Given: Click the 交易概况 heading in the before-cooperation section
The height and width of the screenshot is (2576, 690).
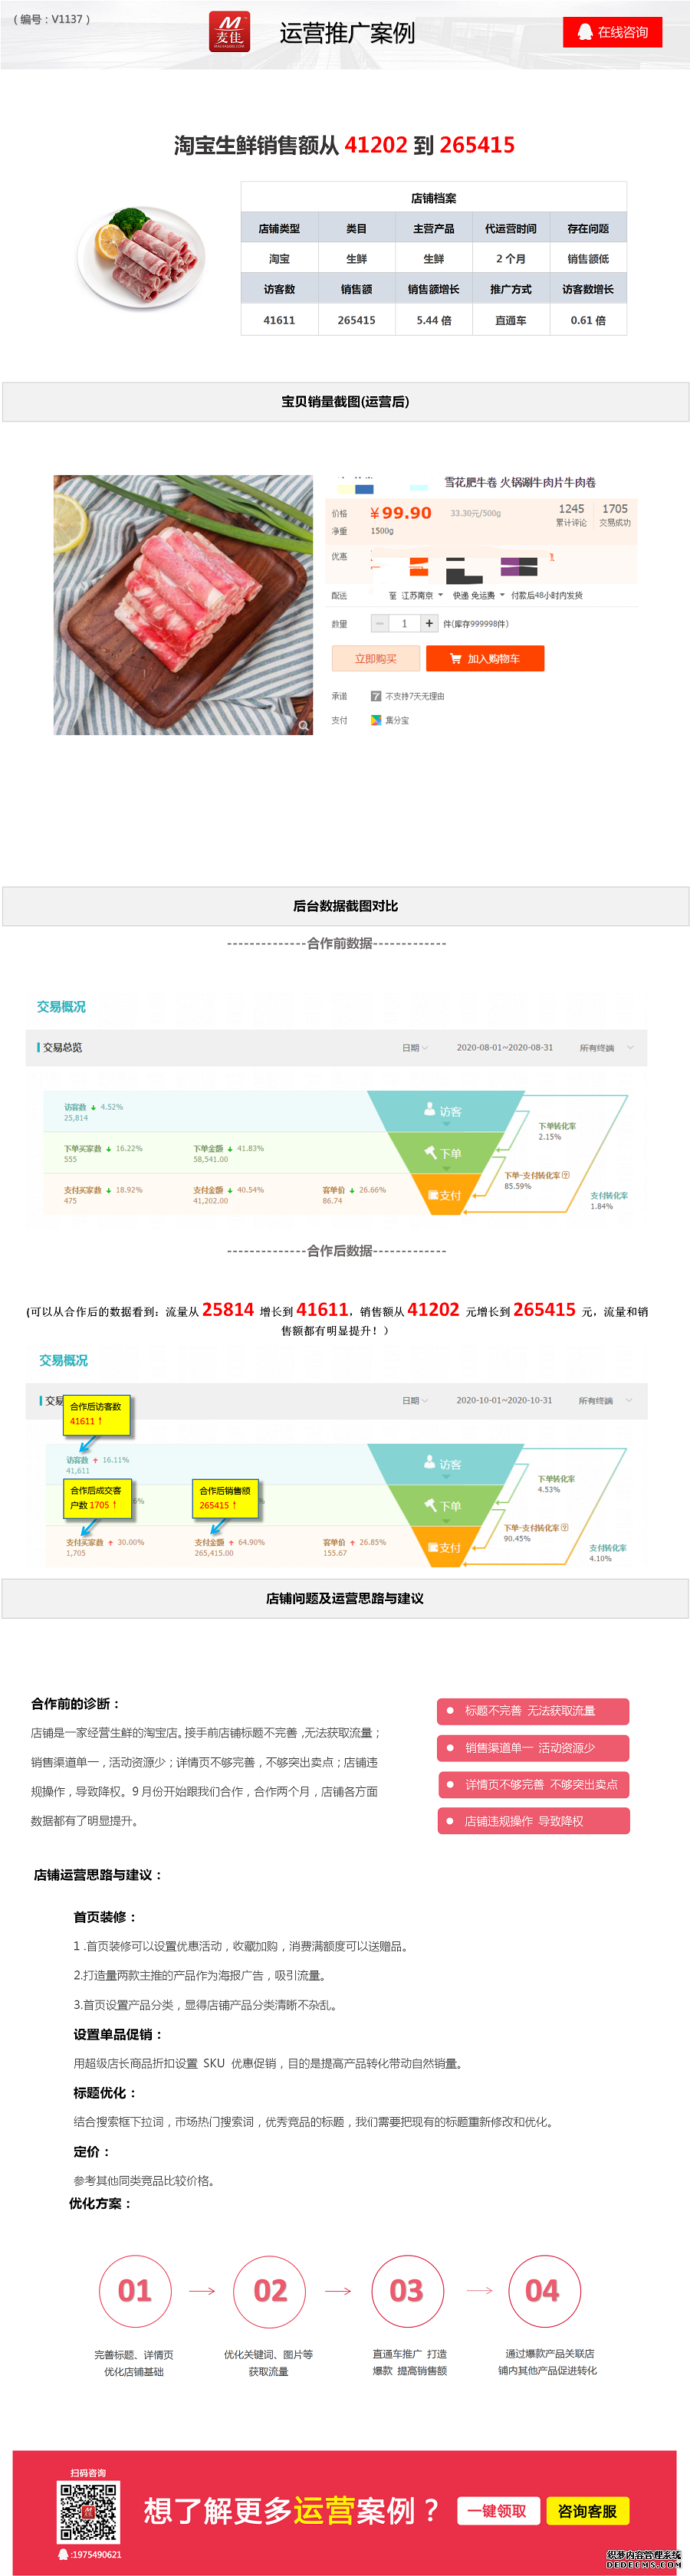Looking at the screenshot, I should coord(61,1007).
